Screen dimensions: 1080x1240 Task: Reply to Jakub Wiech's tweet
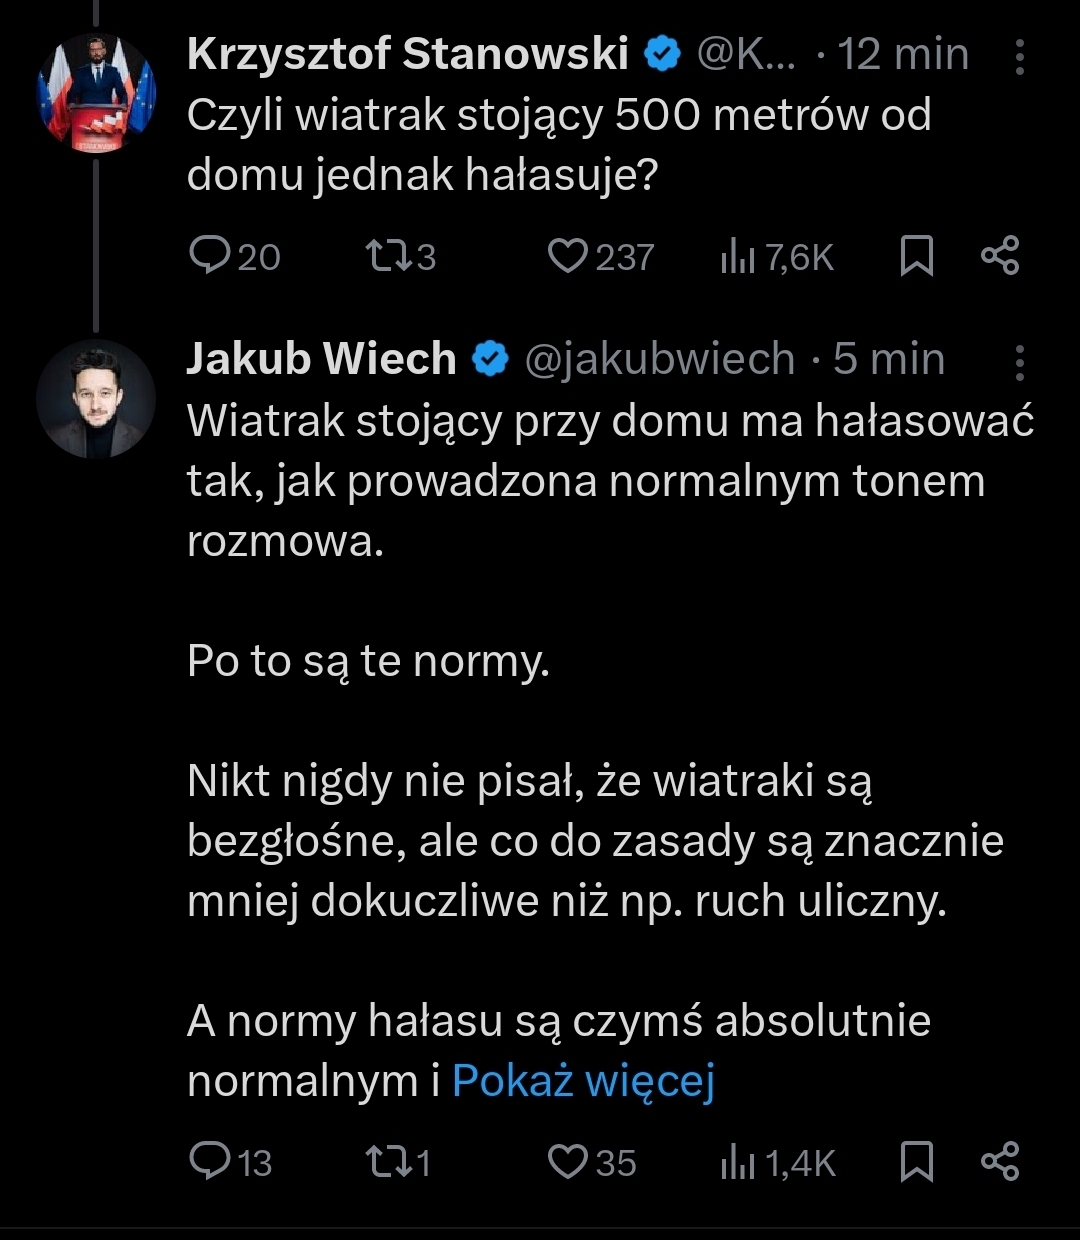(210, 1162)
